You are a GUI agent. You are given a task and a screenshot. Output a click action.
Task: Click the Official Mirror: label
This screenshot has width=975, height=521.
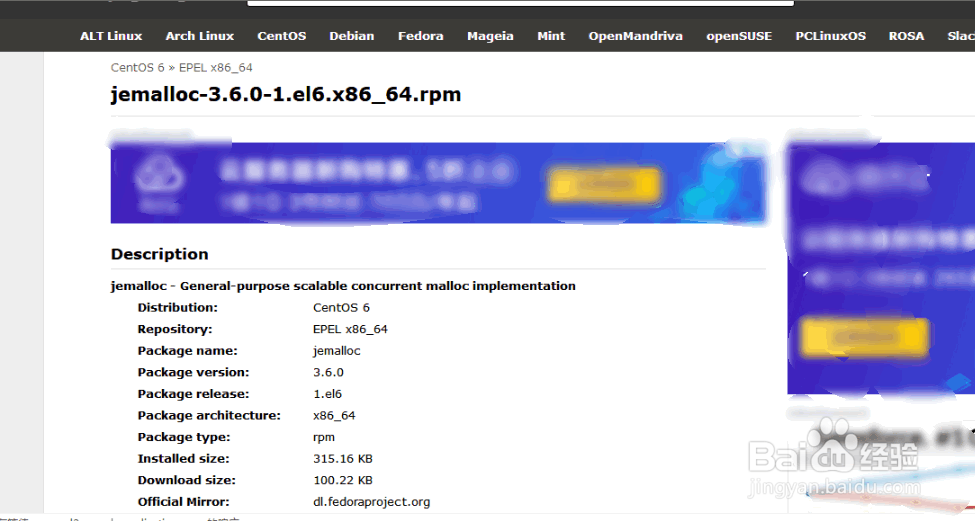(x=183, y=502)
